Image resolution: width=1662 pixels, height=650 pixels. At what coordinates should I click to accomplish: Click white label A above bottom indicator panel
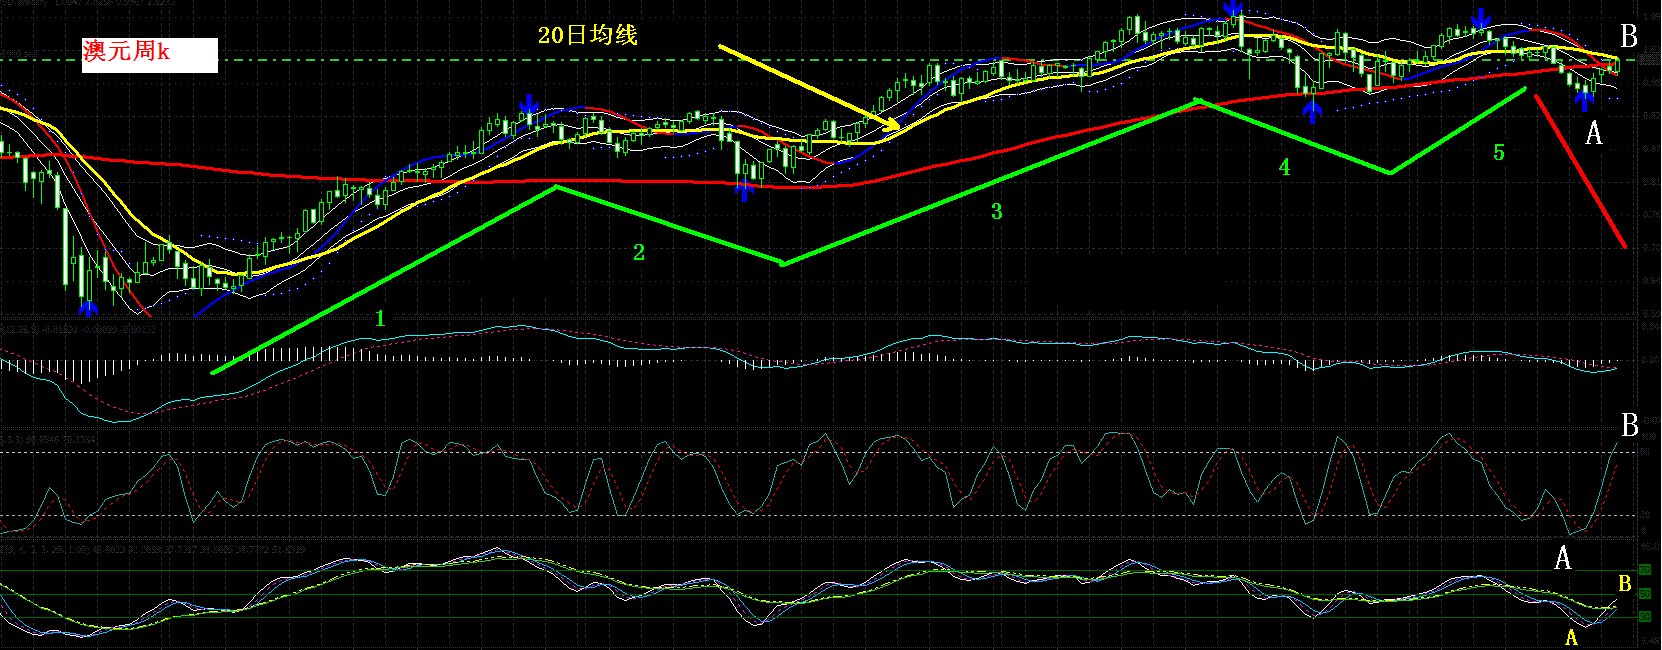point(1563,558)
